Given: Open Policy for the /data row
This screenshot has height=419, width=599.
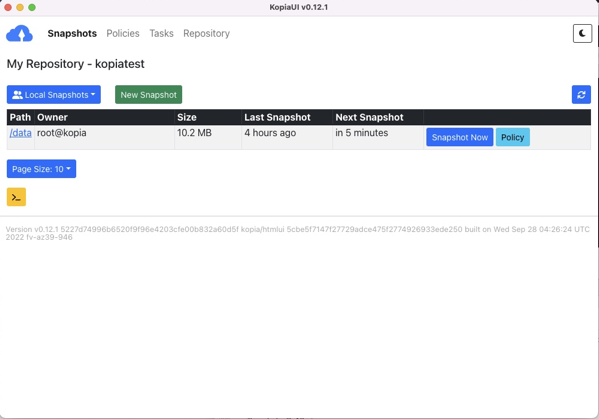Looking at the screenshot, I should click(x=513, y=138).
